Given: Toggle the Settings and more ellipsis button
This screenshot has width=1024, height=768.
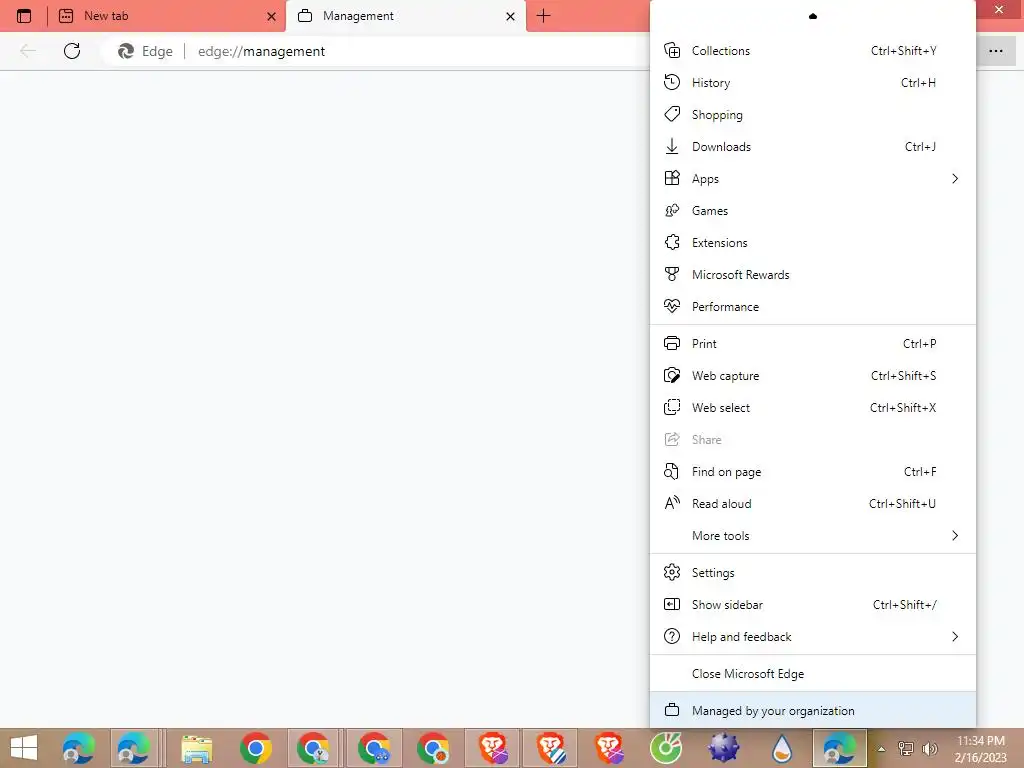Looking at the screenshot, I should click(x=995, y=51).
